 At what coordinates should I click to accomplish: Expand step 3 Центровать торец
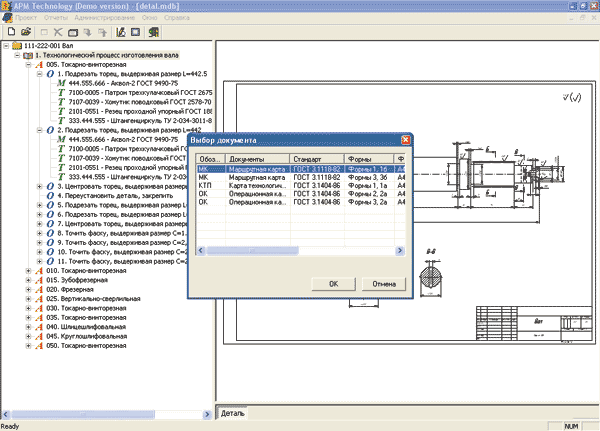(x=40, y=186)
